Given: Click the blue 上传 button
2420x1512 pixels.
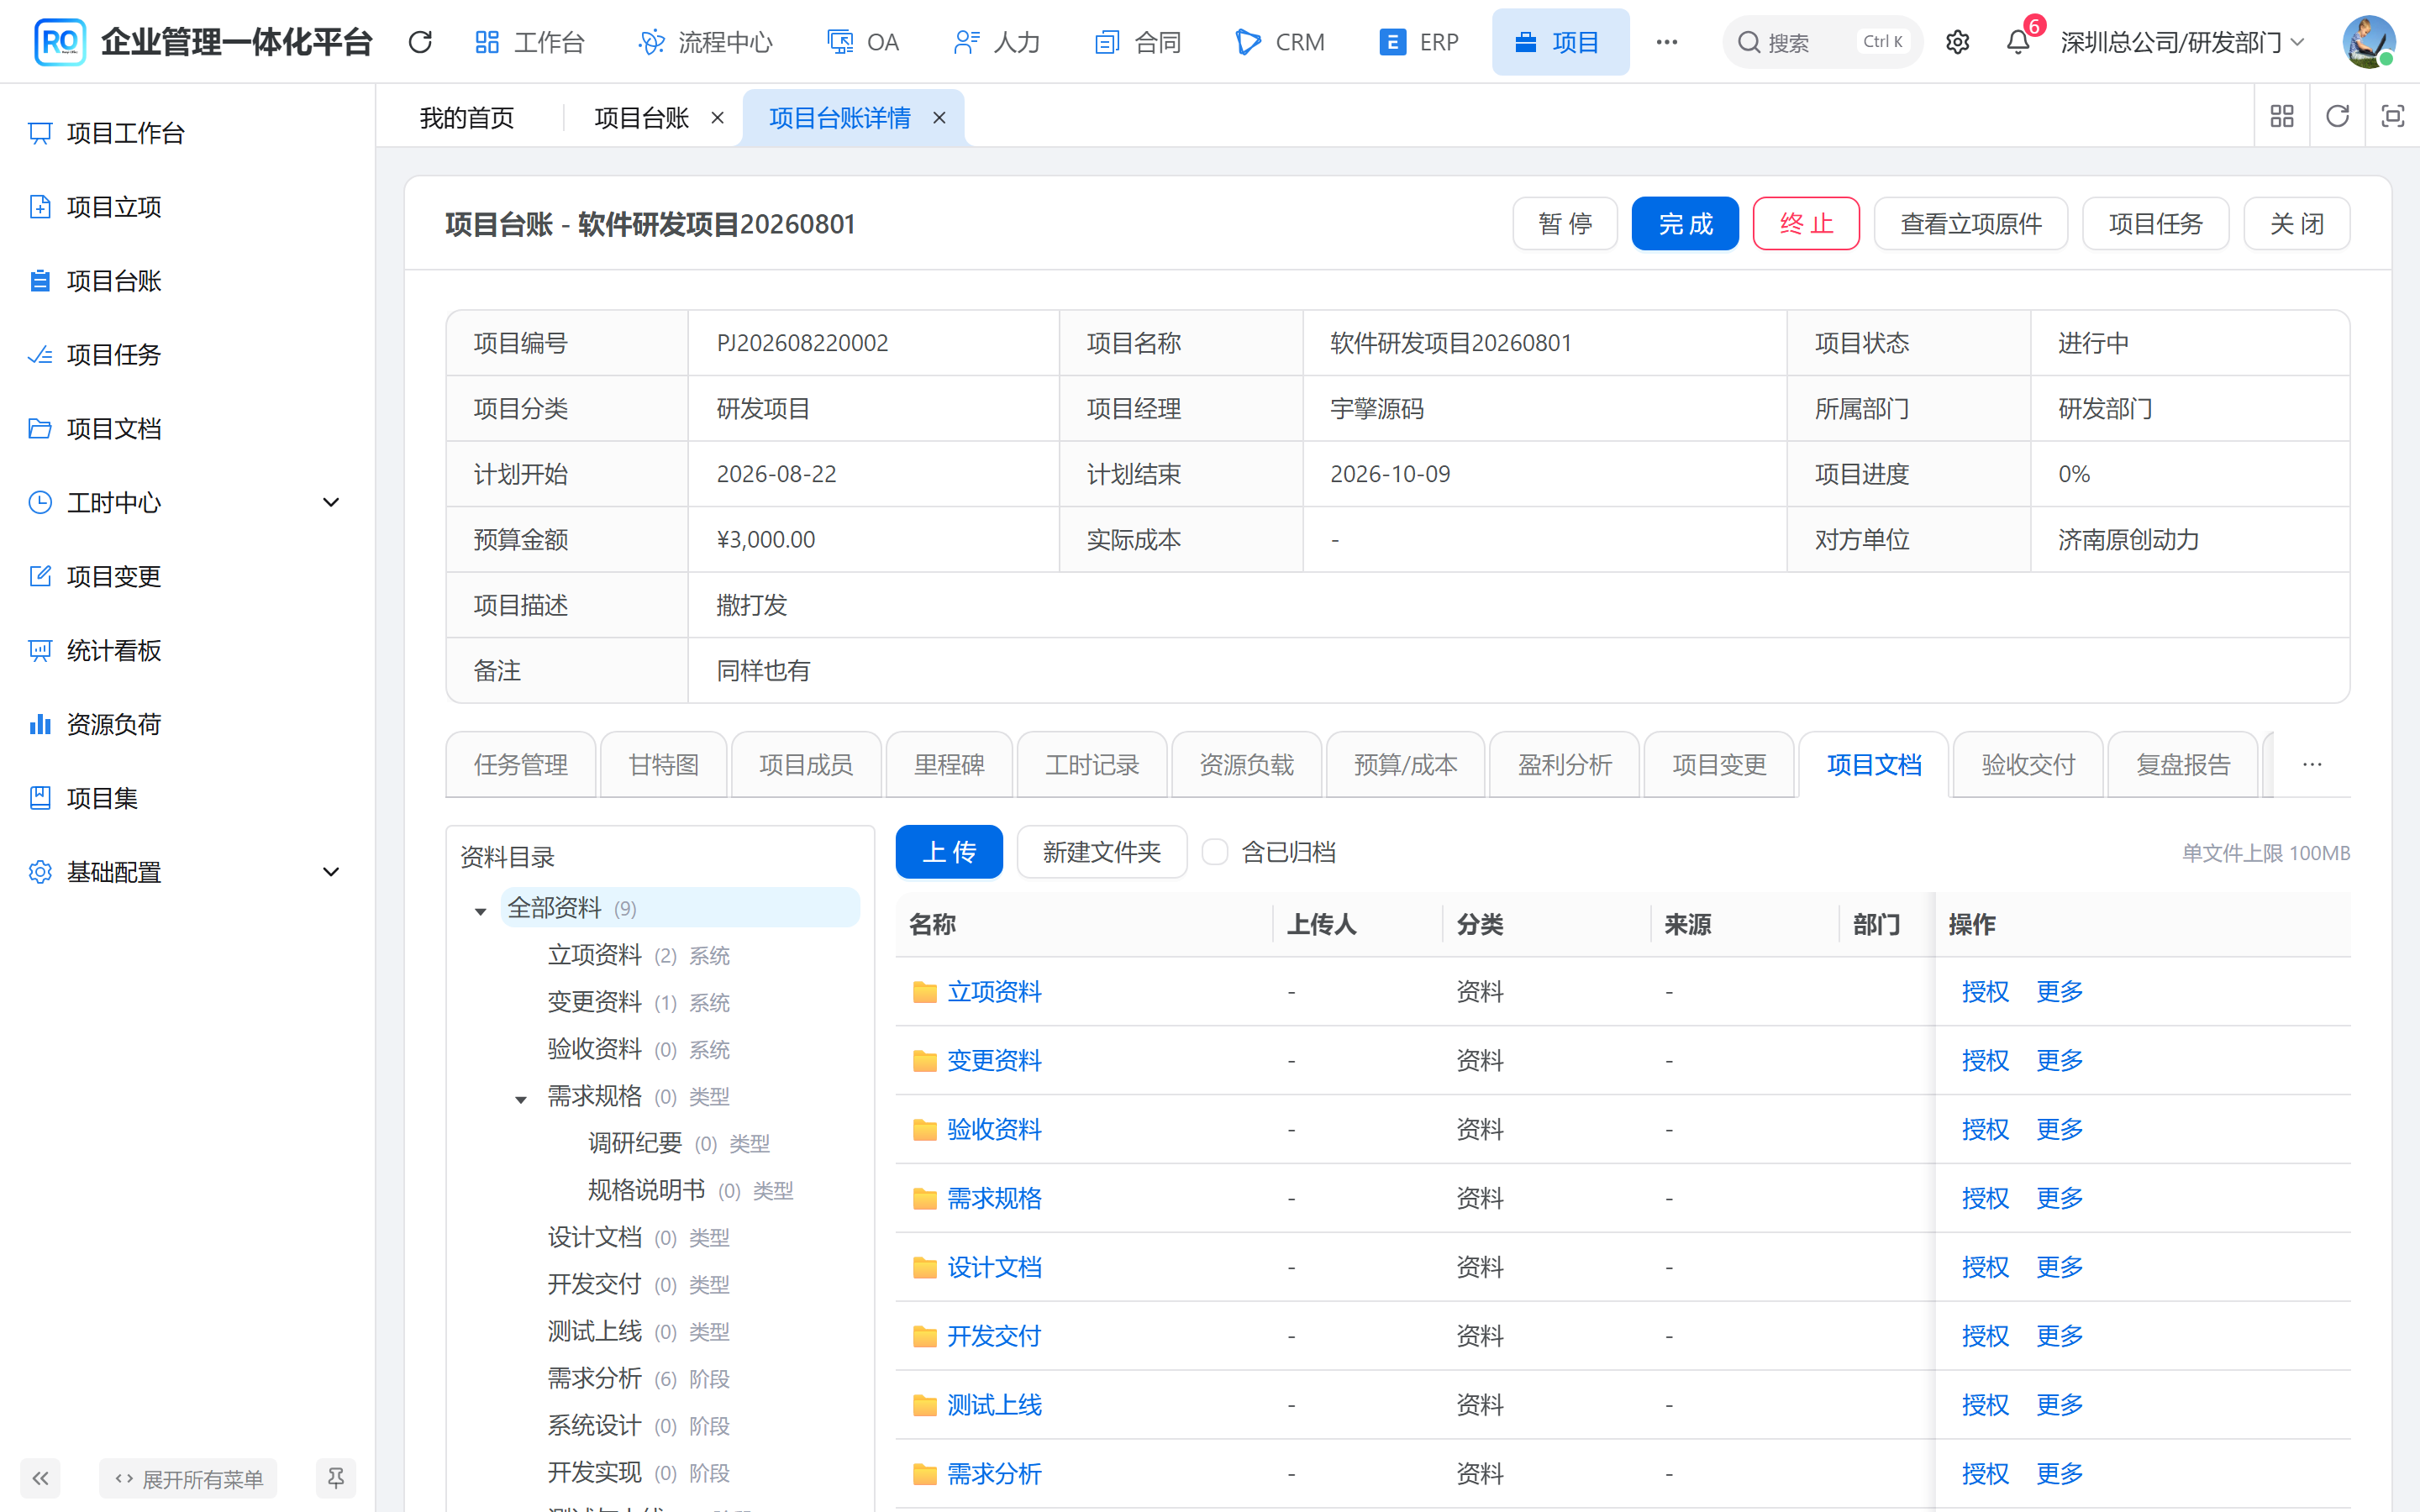Looking at the screenshot, I should pyautogui.click(x=949, y=852).
